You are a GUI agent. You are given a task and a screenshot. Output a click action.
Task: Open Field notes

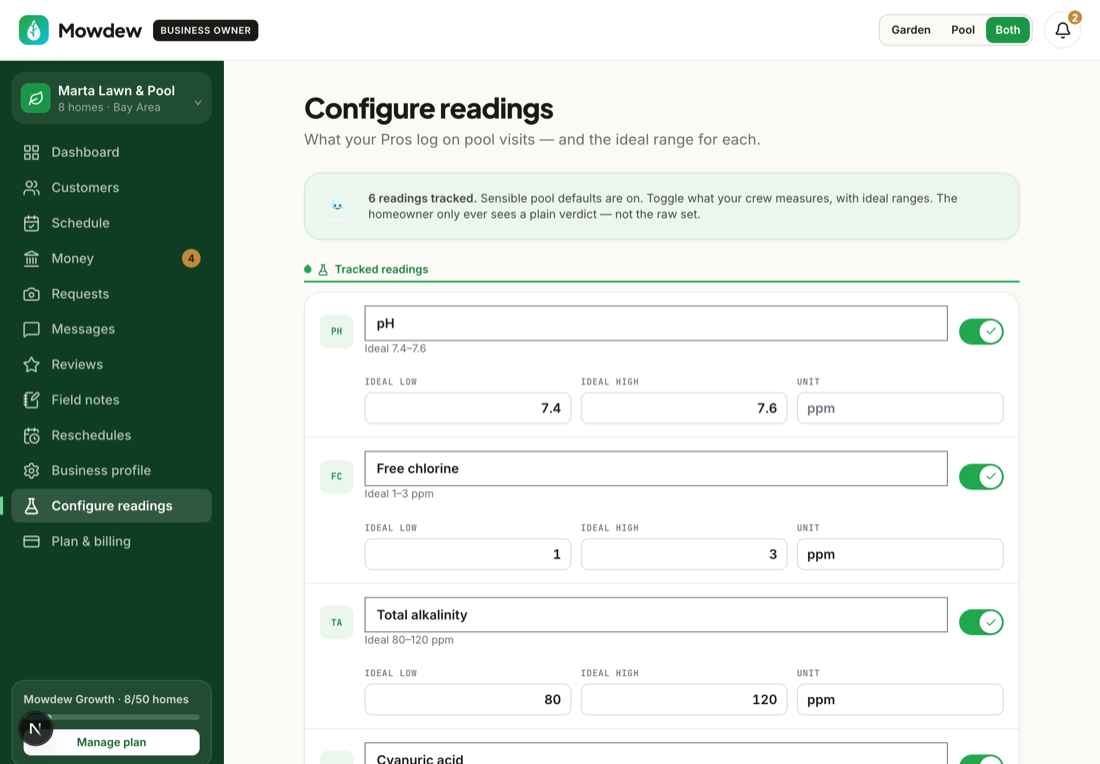click(x=112, y=400)
